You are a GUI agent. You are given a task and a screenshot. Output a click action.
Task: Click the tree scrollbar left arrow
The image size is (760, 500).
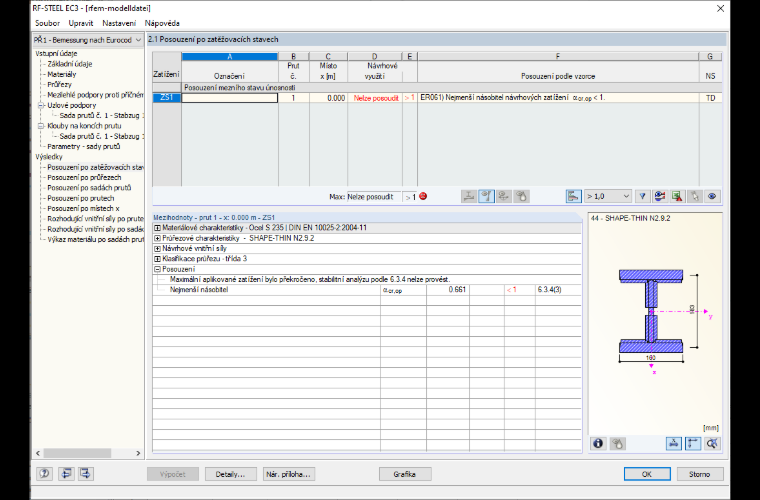point(38,453)
